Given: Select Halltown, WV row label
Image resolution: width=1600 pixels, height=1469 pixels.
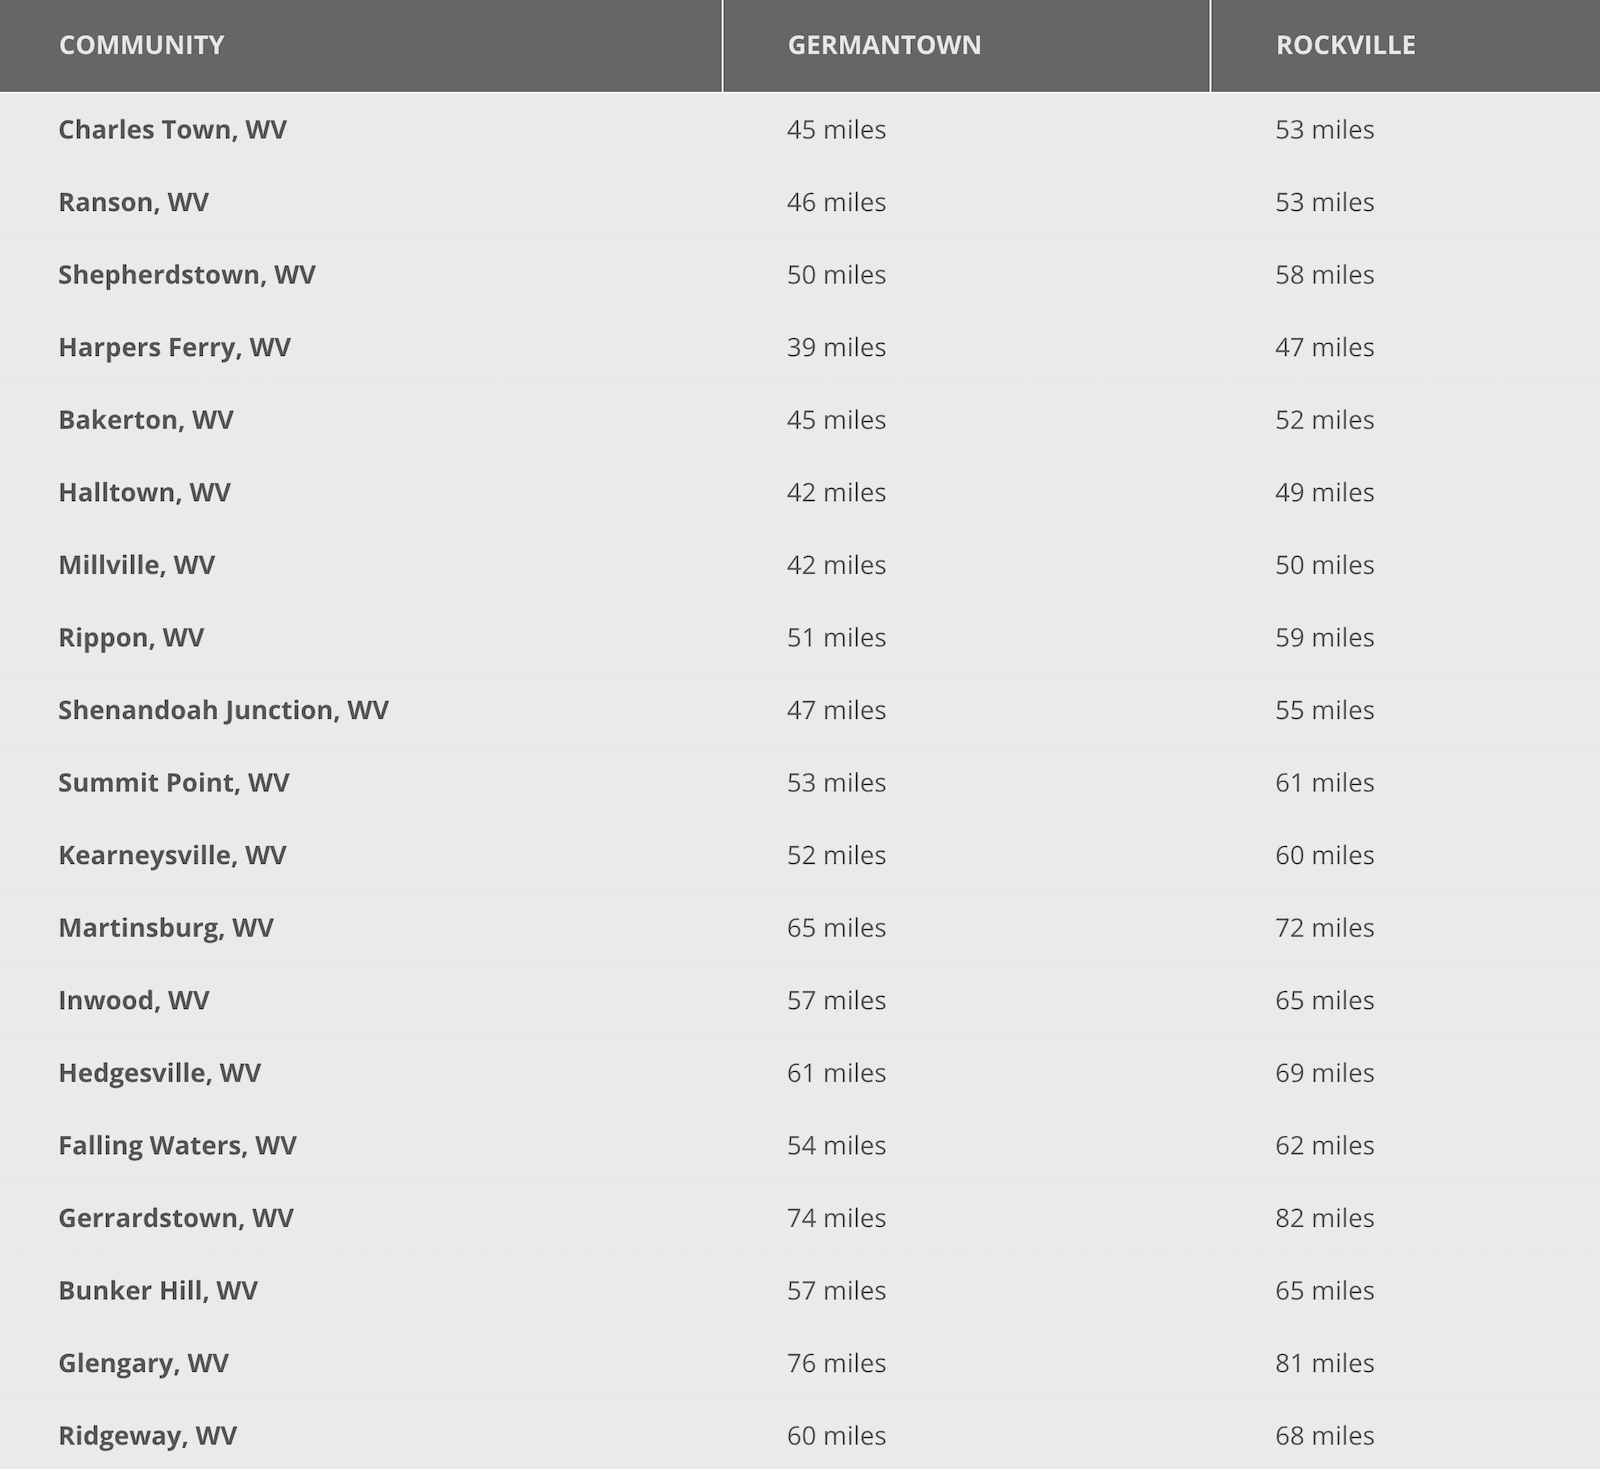Looking at the screenshot, I should [x=144, y=492].
